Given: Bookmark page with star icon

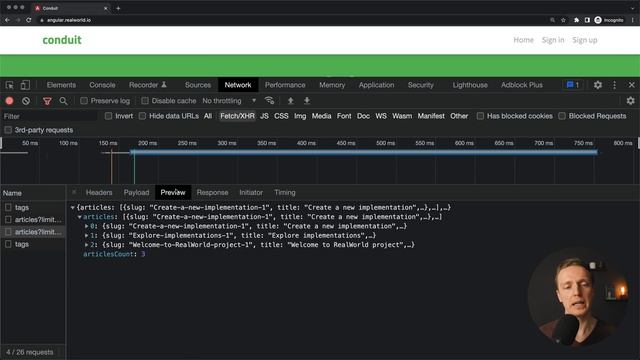Looking at the screenshot, I should (563, 20).
